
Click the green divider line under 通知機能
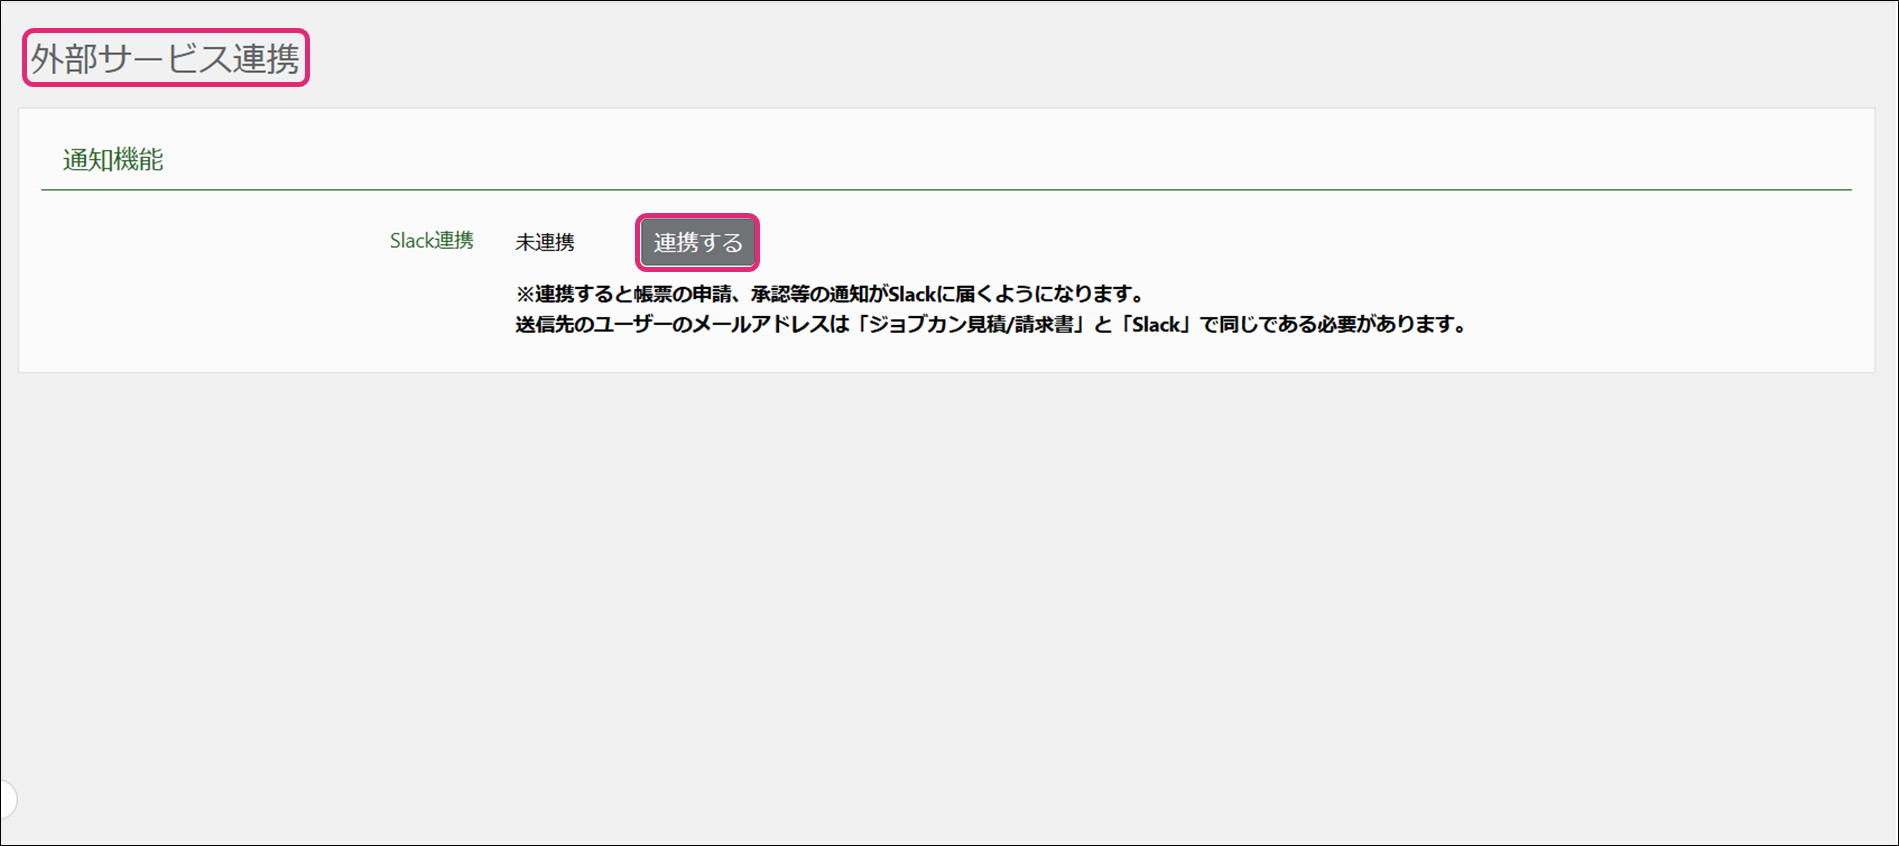click(x=945, y=189)
